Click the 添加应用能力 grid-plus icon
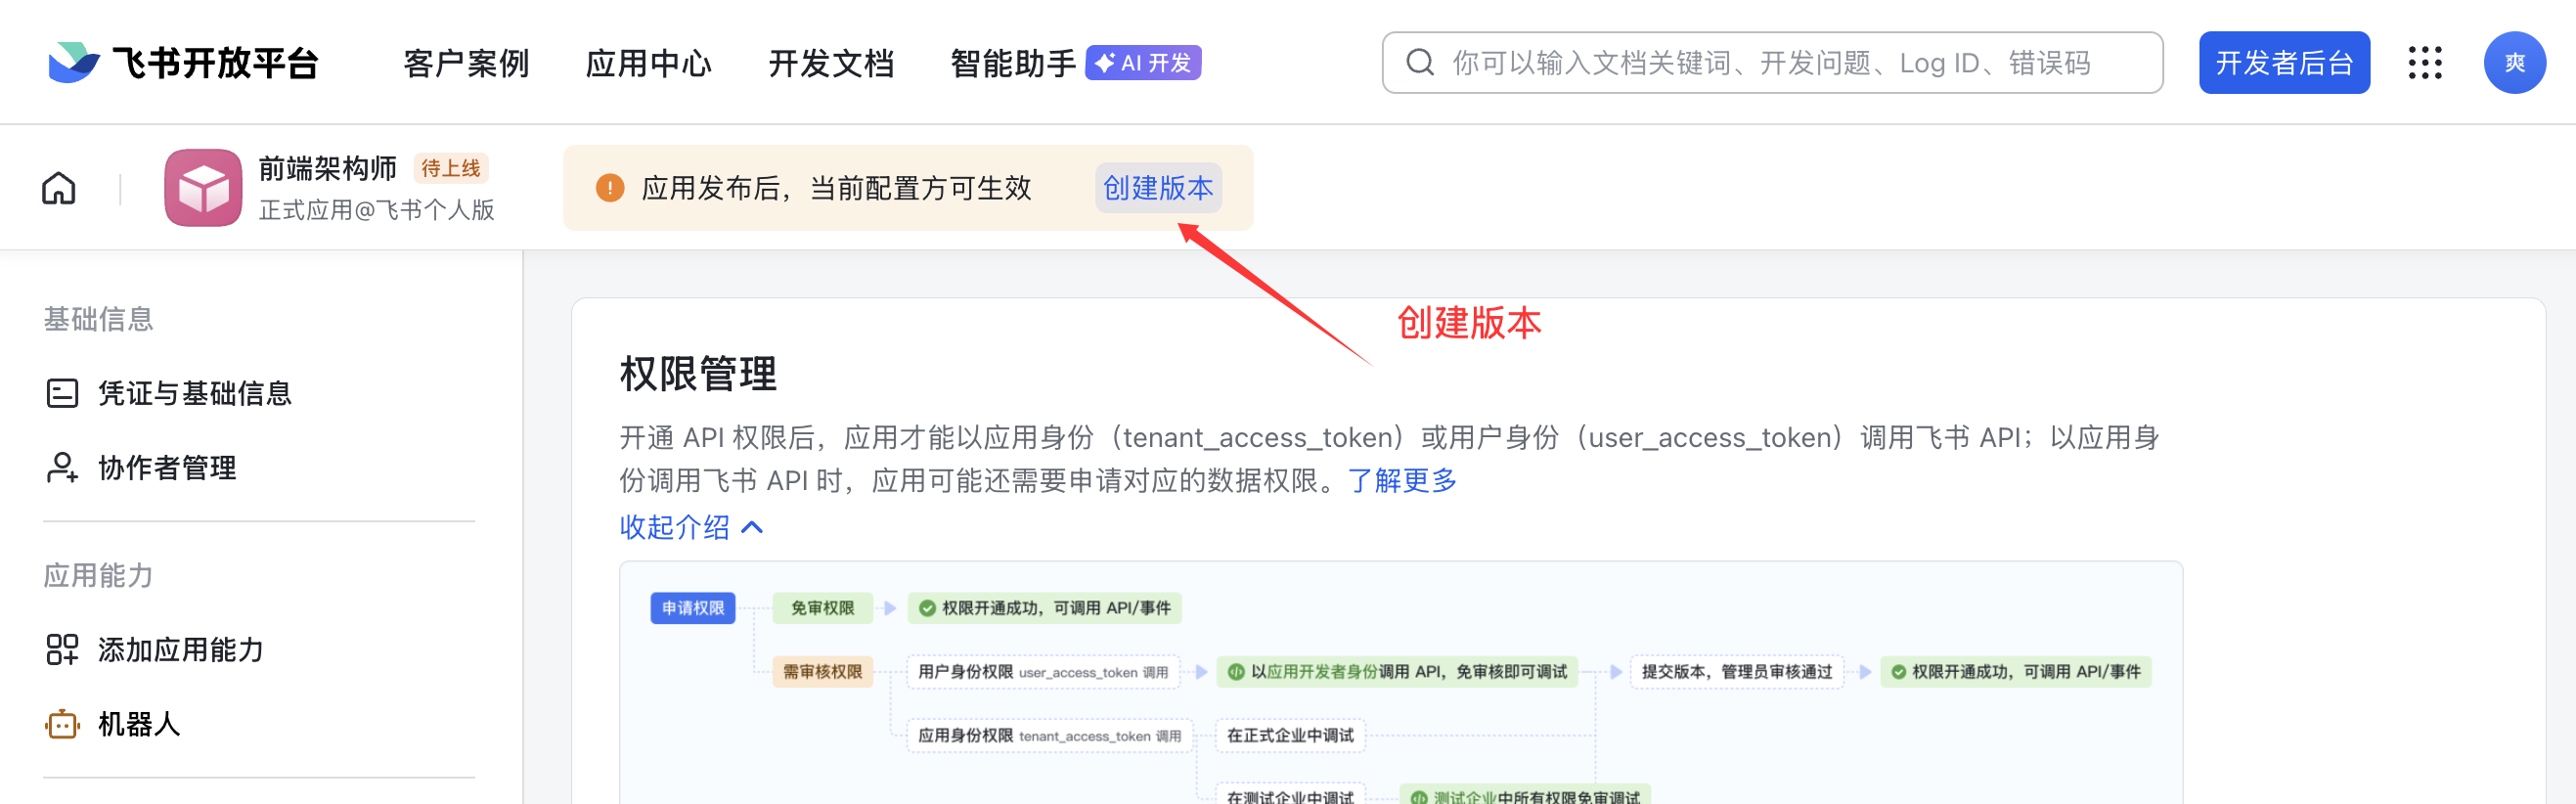The image size is (2576, 804). point(62,650)
